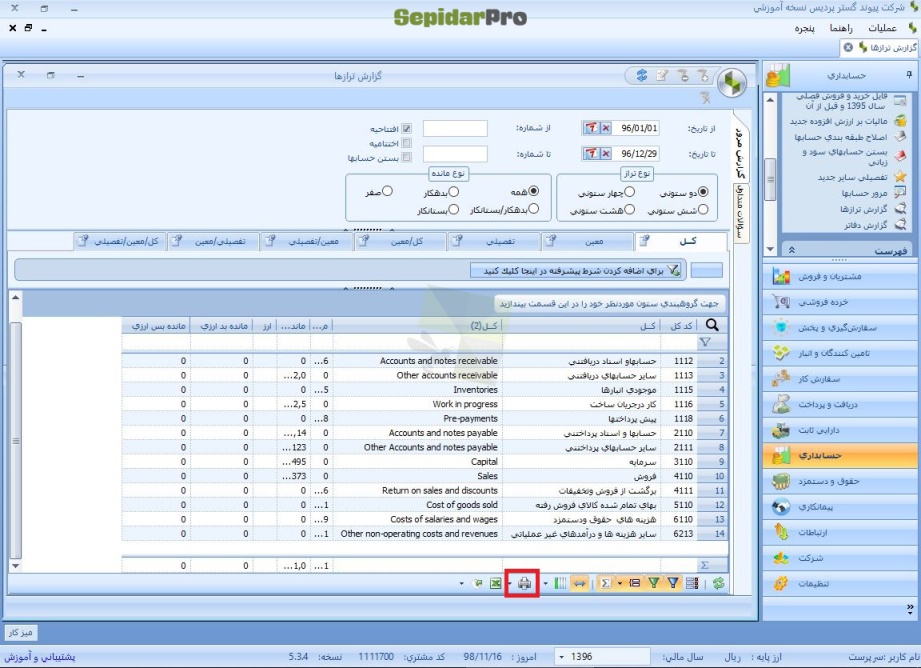921x668 pixels.
Task: Pin the حسابداری sidebar panel
Action: pos(909,74)
